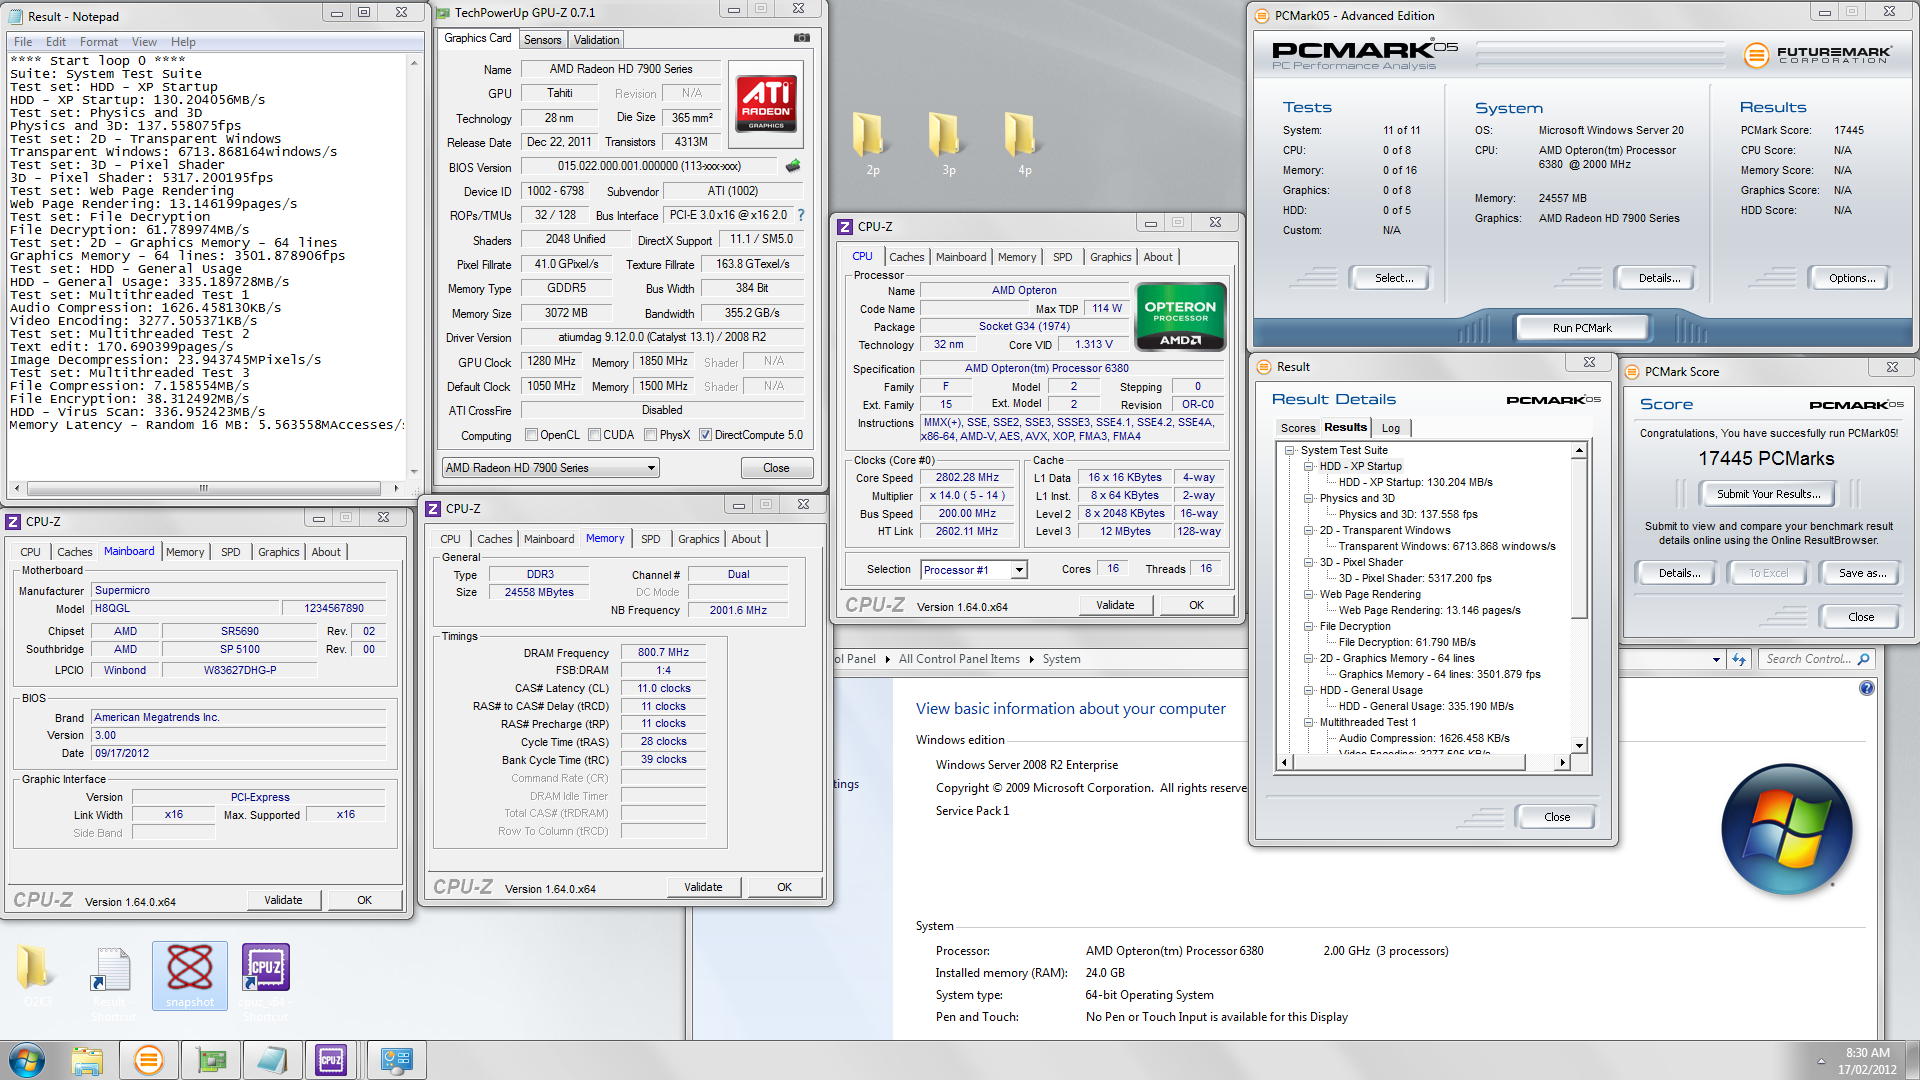Select the Result shortcut desktop icon
The image size is (1920, 1080).
[113, 982]
